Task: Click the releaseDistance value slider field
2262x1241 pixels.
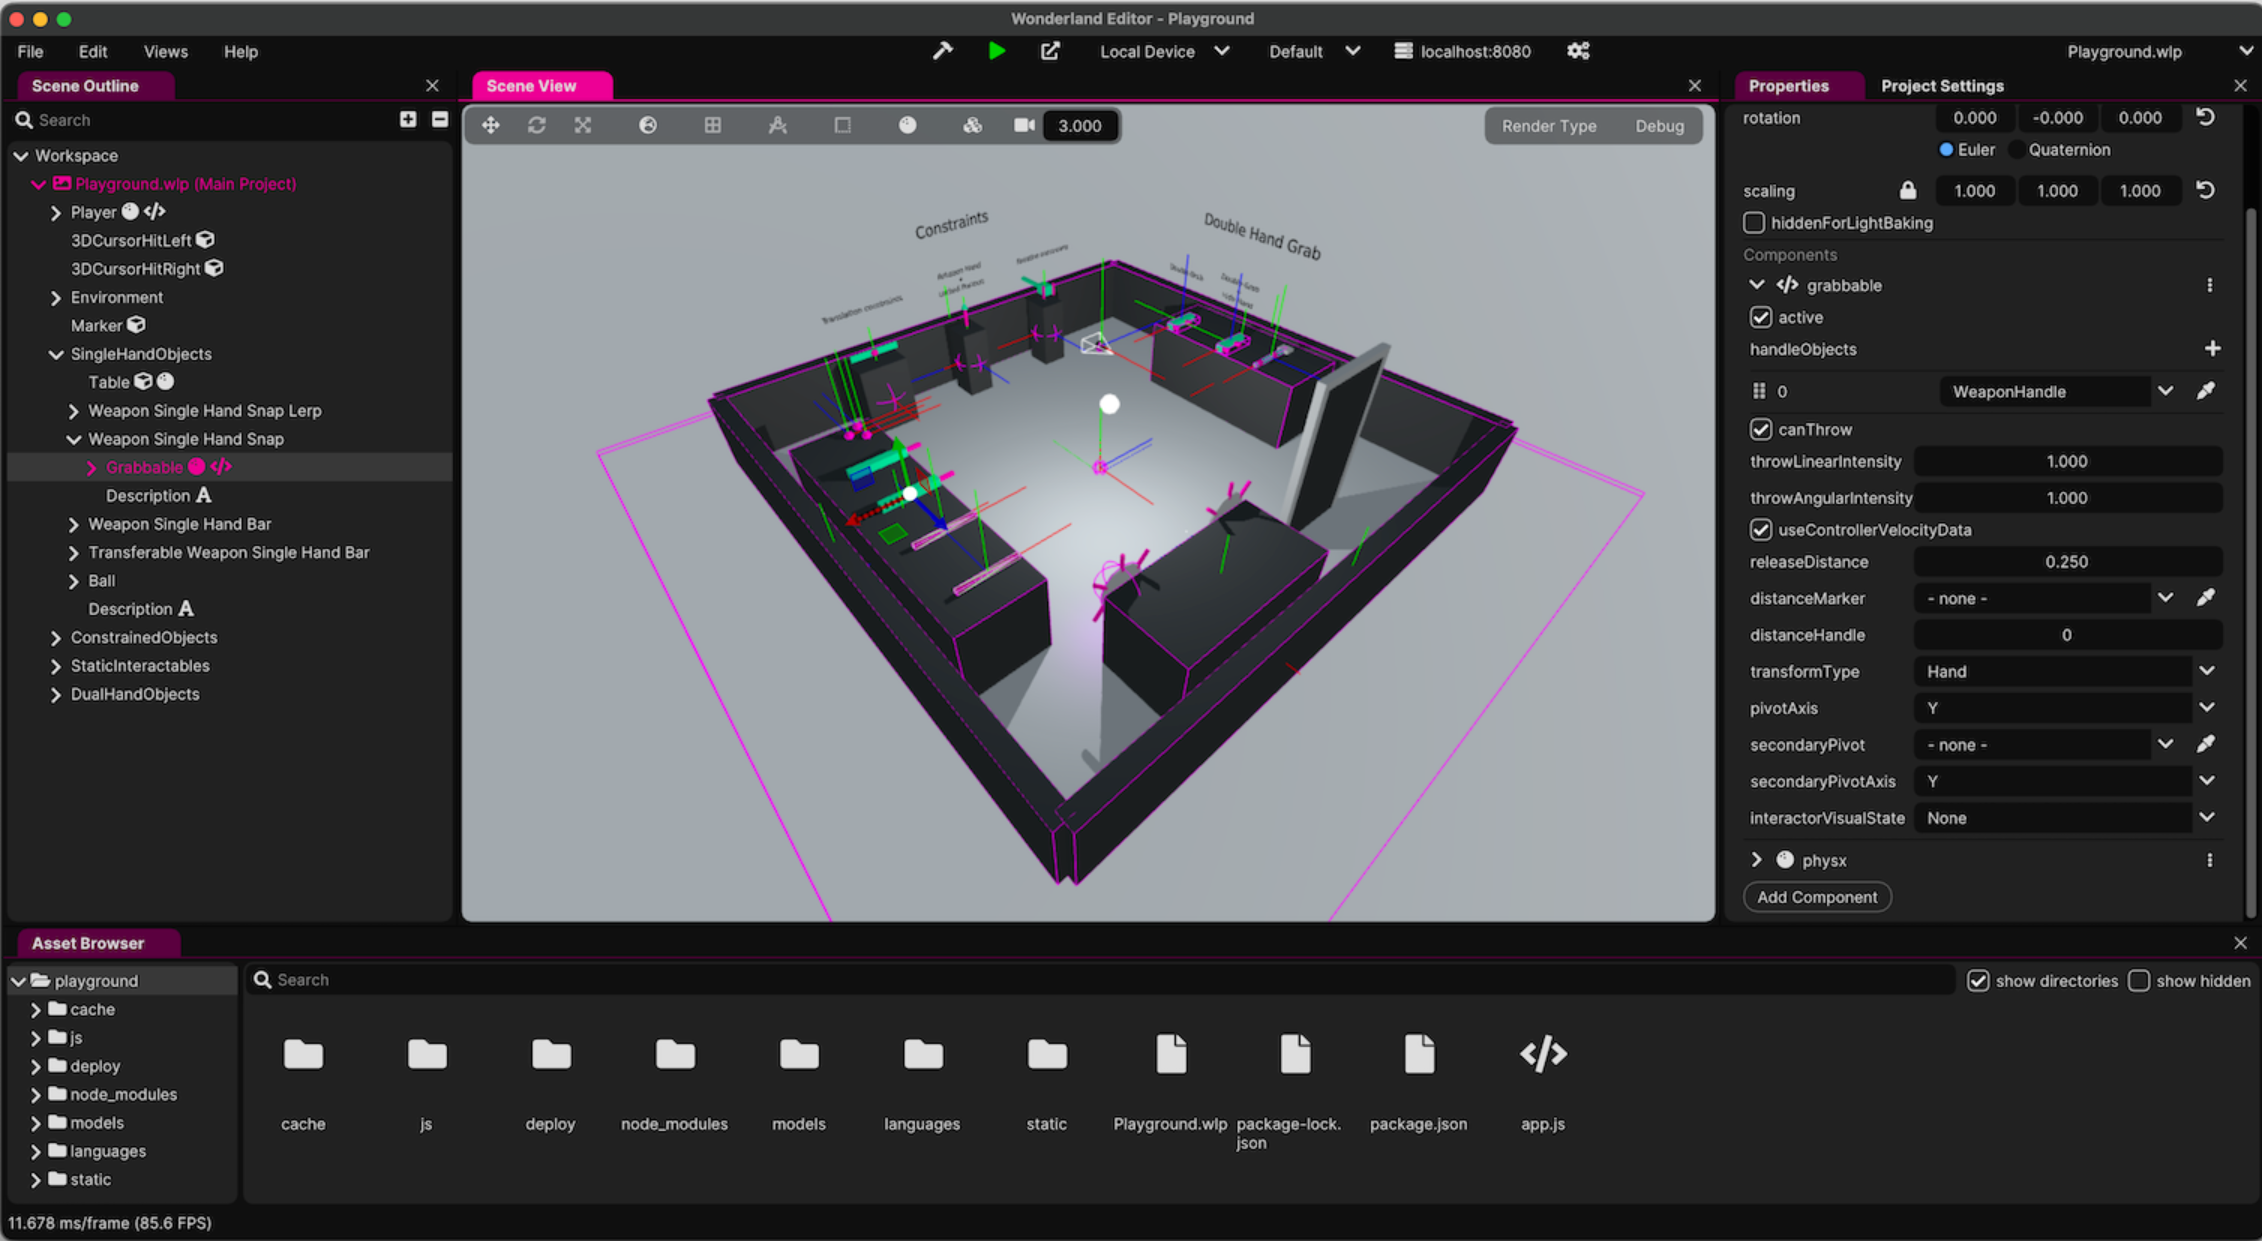Action: (2066, 562)
